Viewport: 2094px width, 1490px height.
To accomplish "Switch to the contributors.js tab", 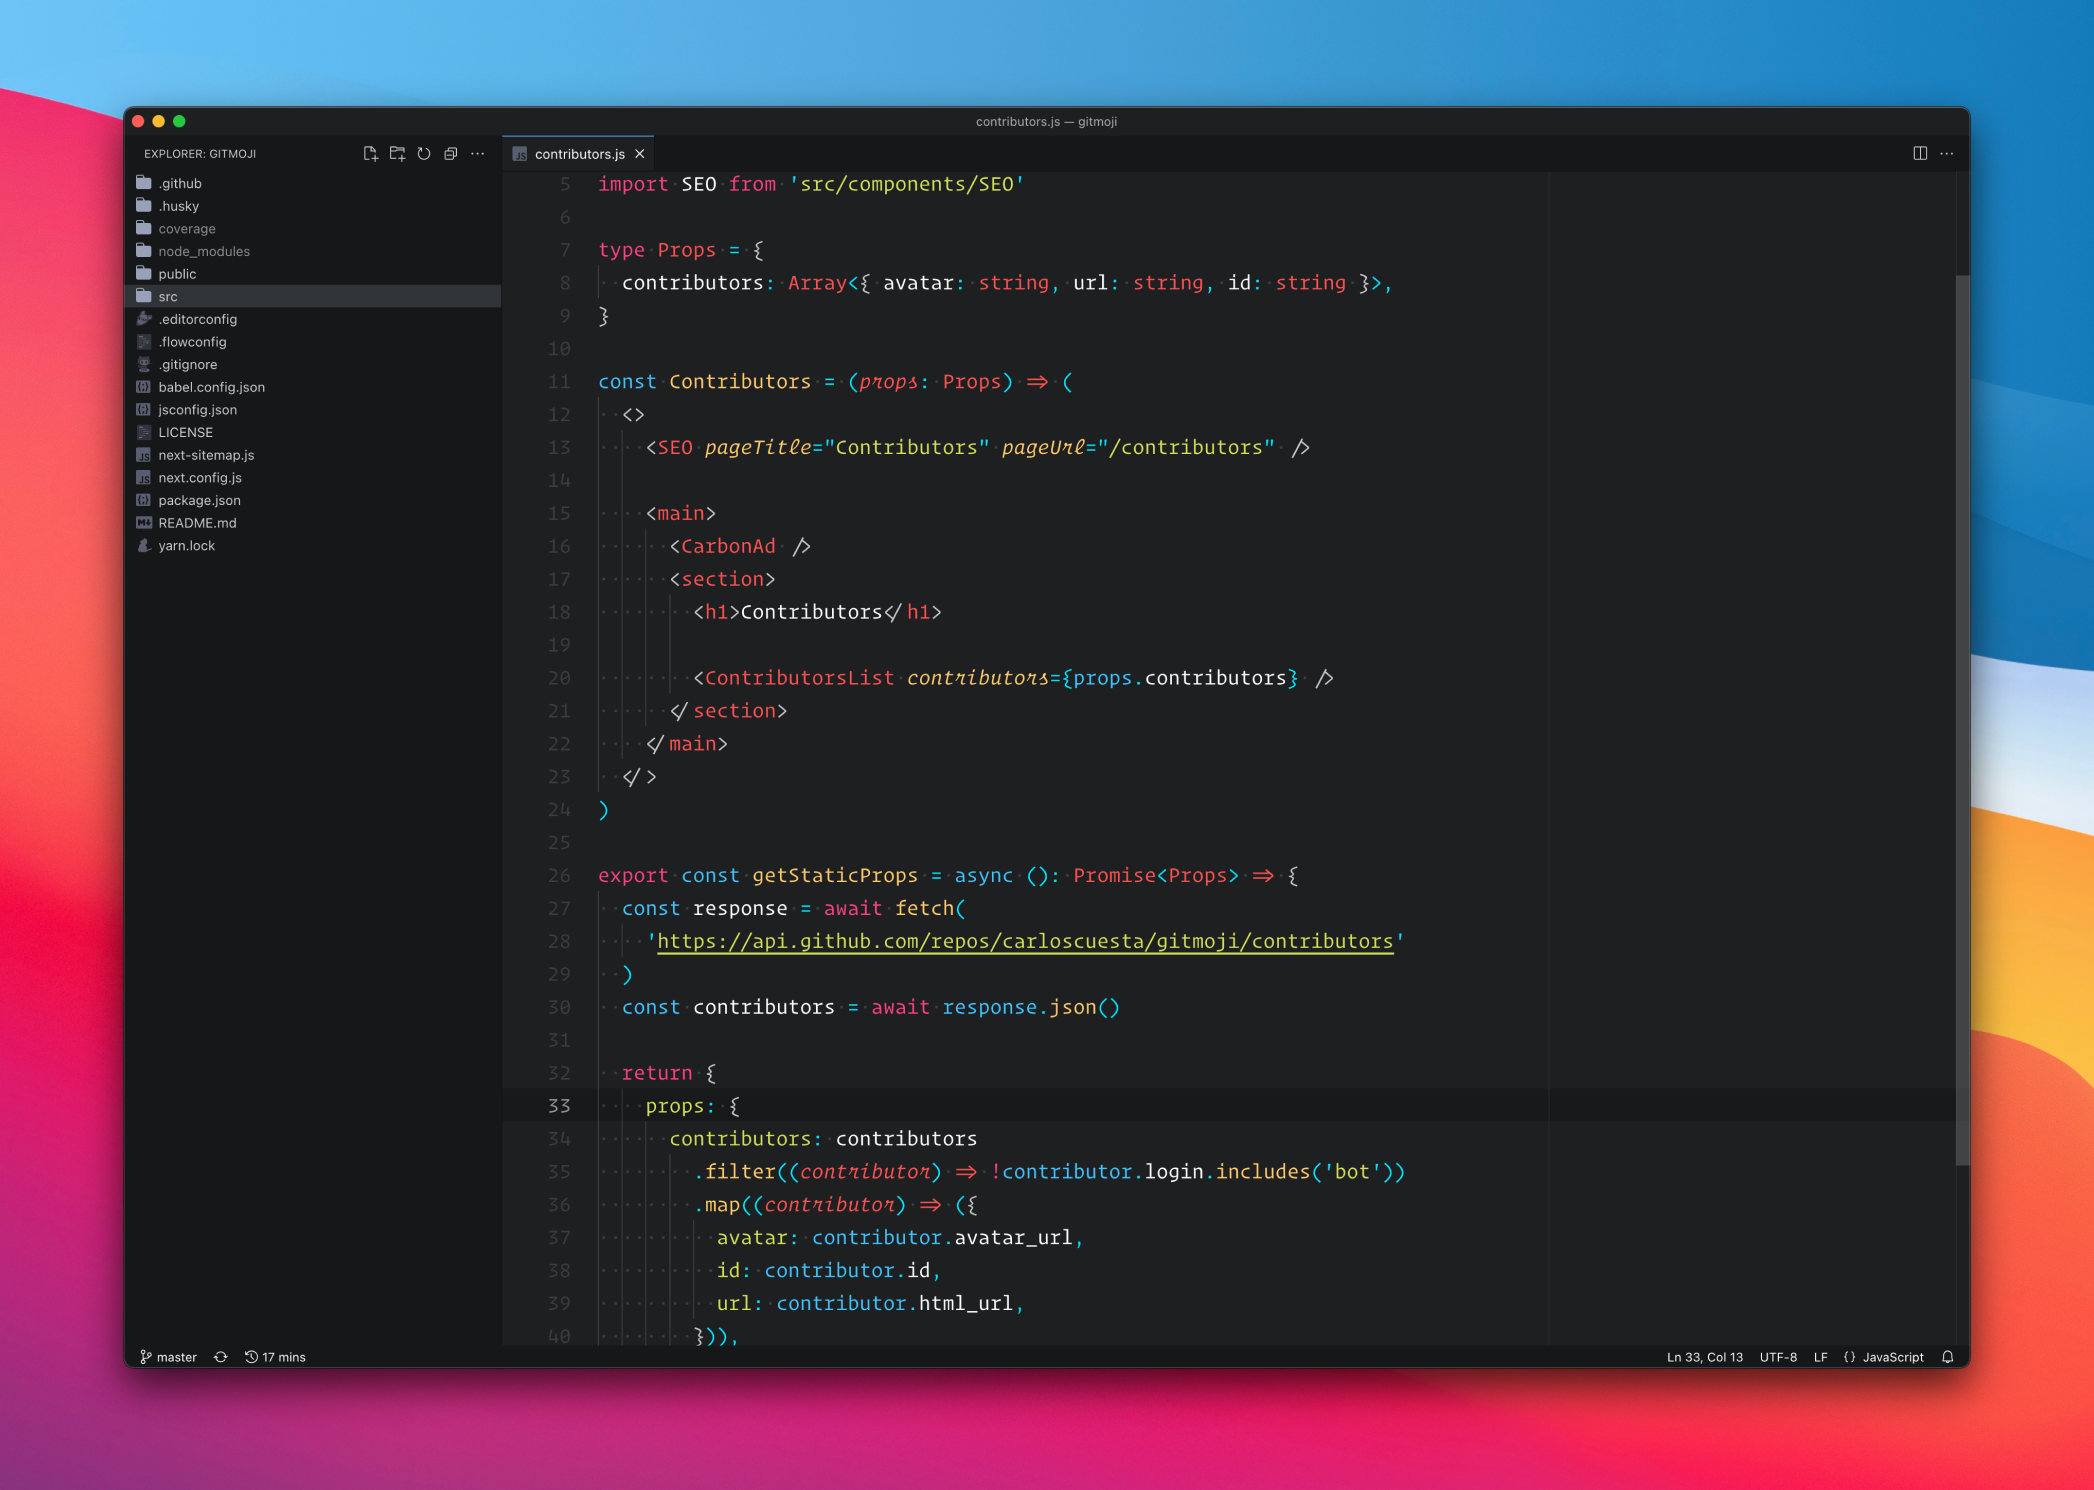I will (x=580, y=153).
